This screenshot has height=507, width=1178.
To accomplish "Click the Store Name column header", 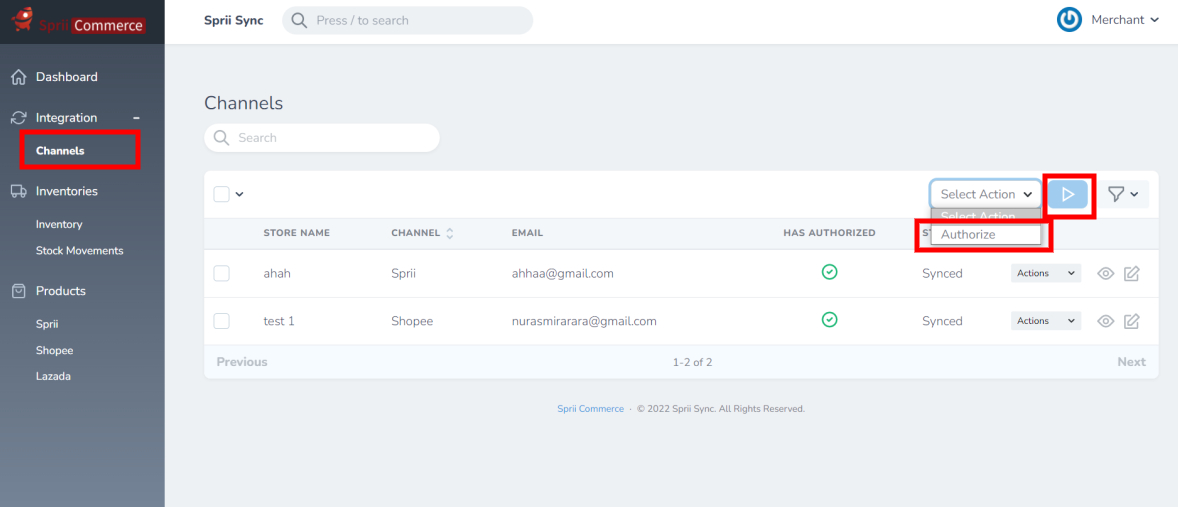I will click(x=297, y=233).
